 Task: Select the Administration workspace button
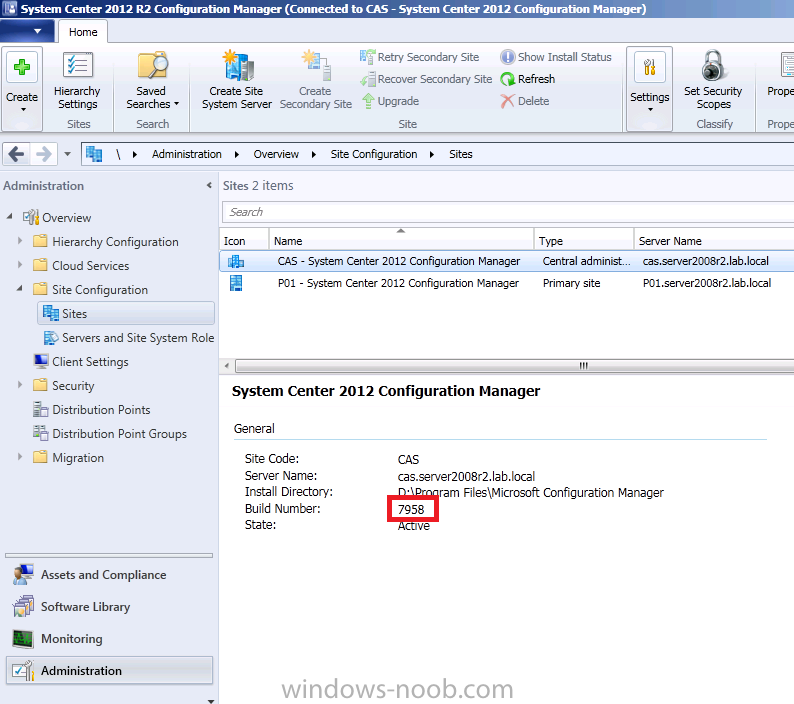click(x=109, y=671)
